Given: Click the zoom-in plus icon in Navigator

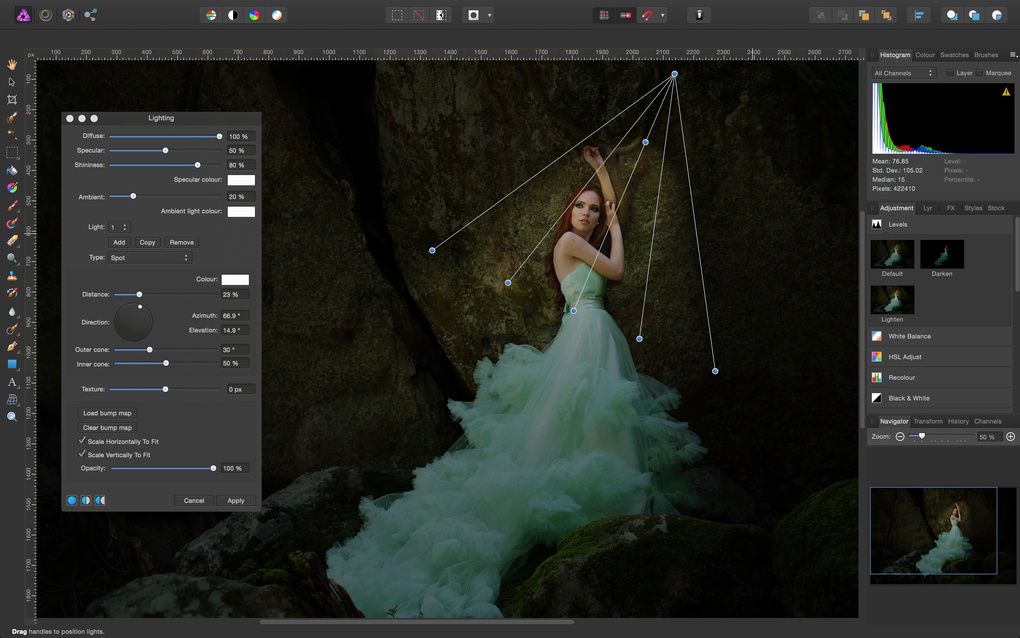Looking at the screenshot, I should [1010, 437].
